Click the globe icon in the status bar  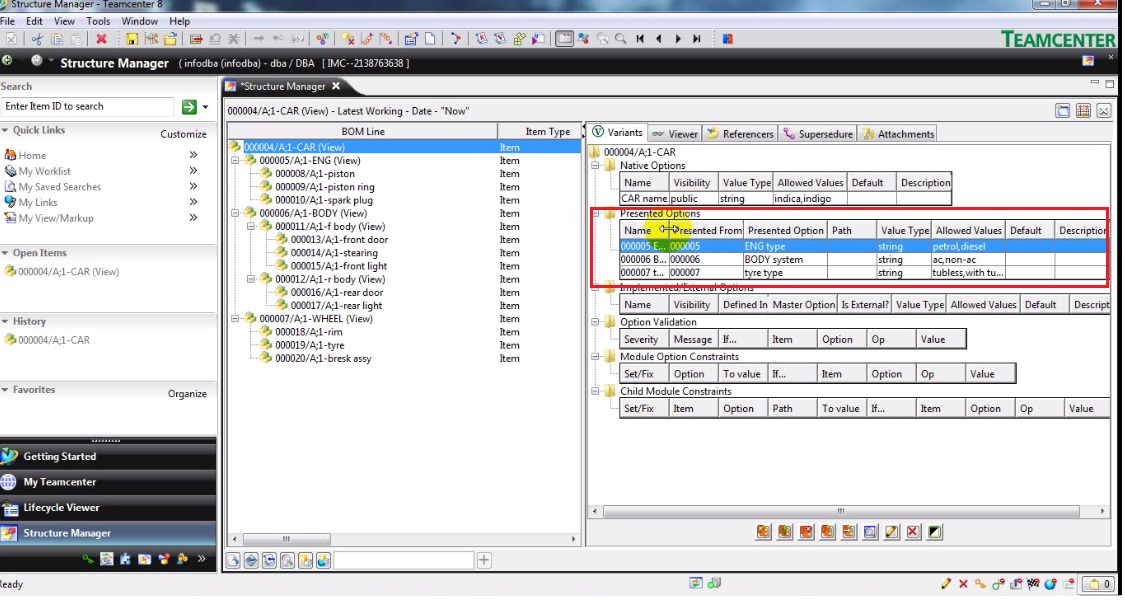pos(1050,584)
